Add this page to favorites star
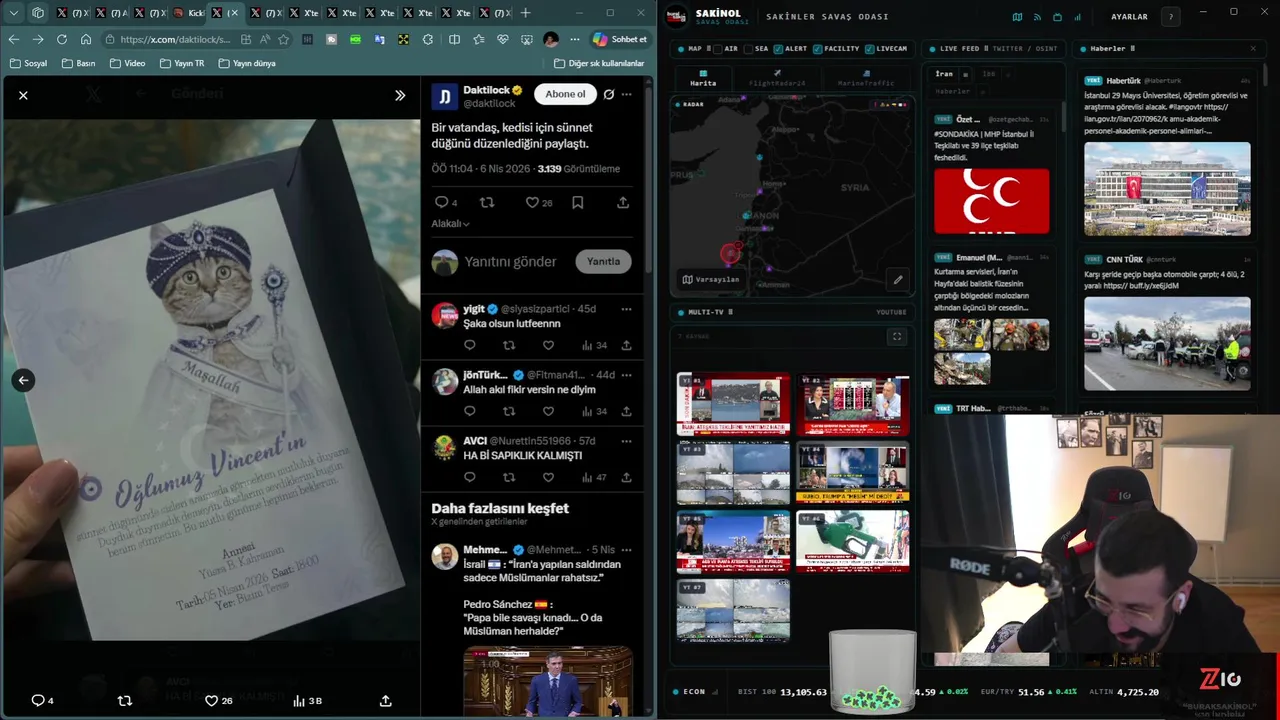The width and height of the screenshot is (1280, 720). point(284,39)
